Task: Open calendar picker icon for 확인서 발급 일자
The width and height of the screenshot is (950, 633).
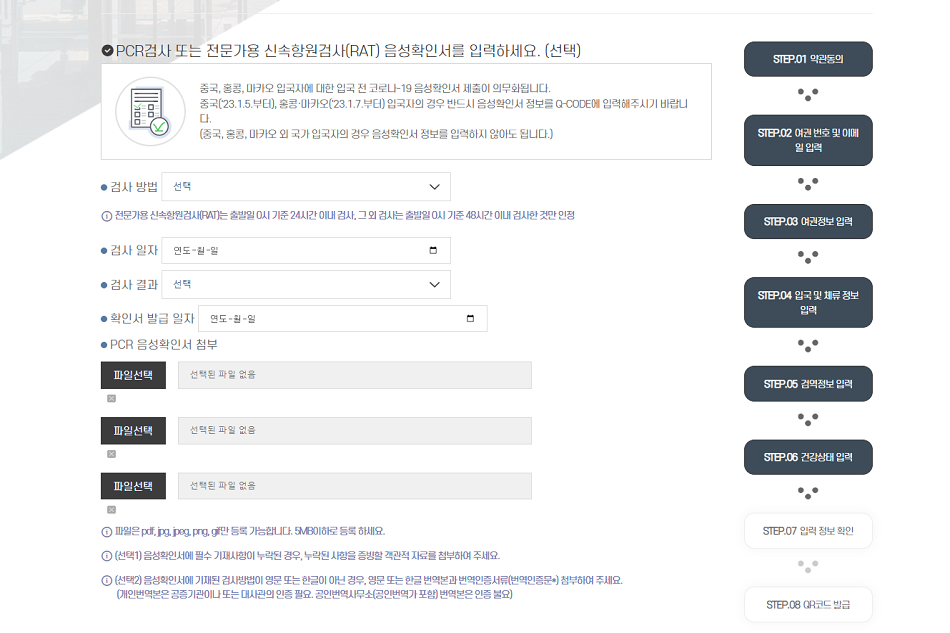Action: click(470, 319)
